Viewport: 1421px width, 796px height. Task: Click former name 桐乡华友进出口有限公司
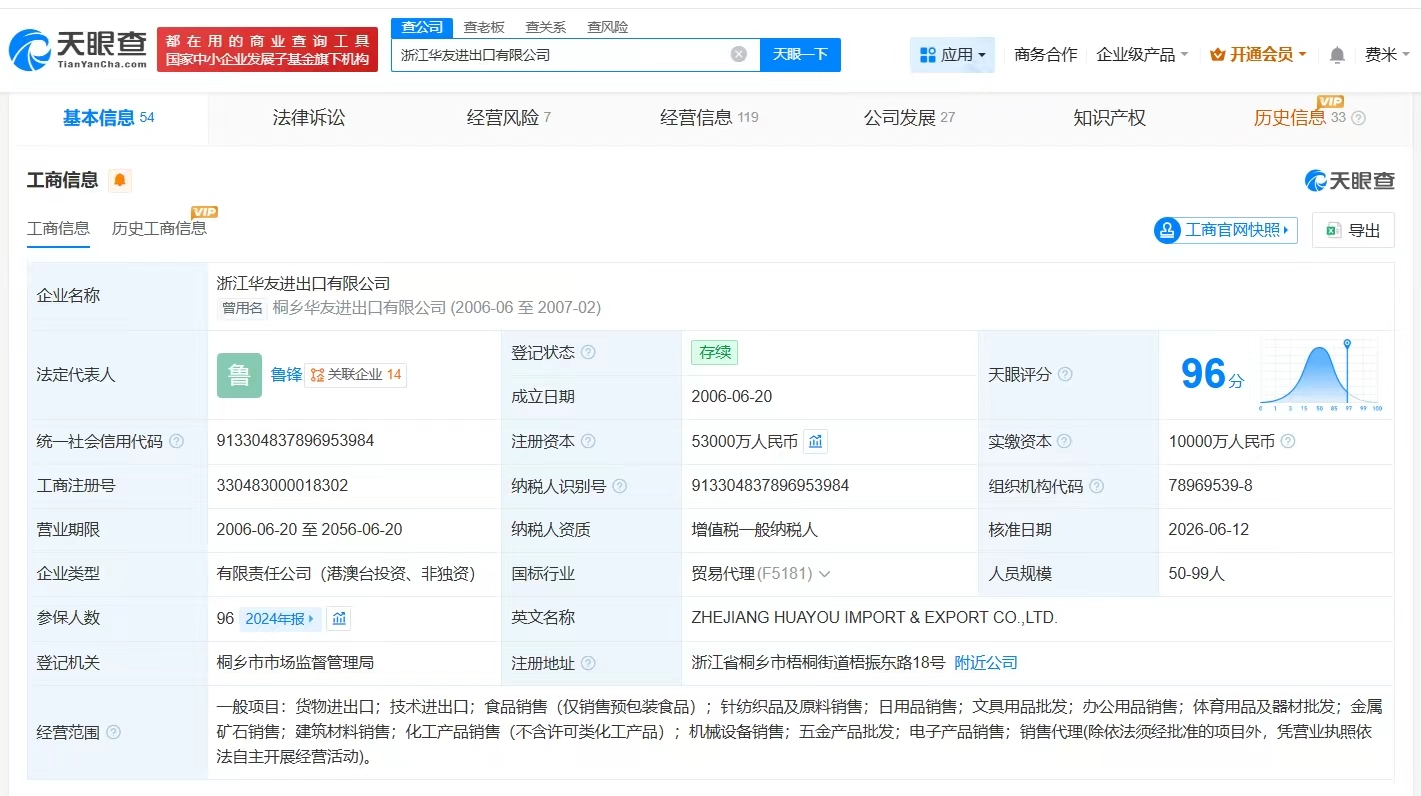(x=359, y=308)
